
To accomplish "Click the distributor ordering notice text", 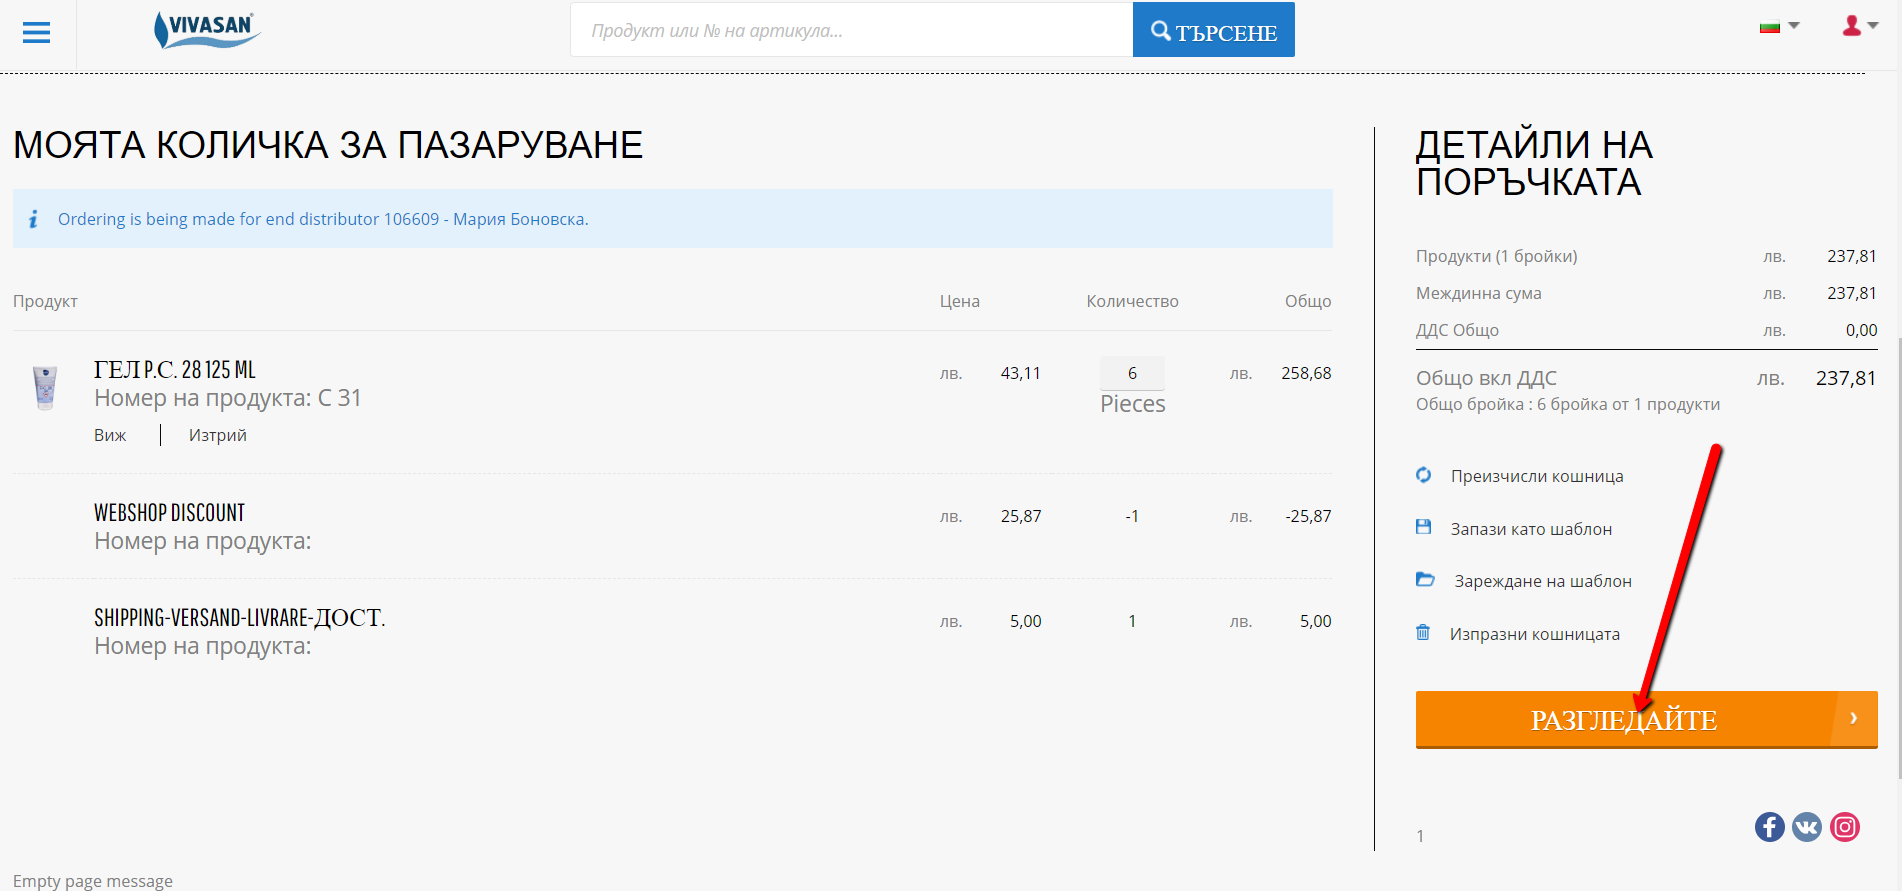I will [323, 219].
